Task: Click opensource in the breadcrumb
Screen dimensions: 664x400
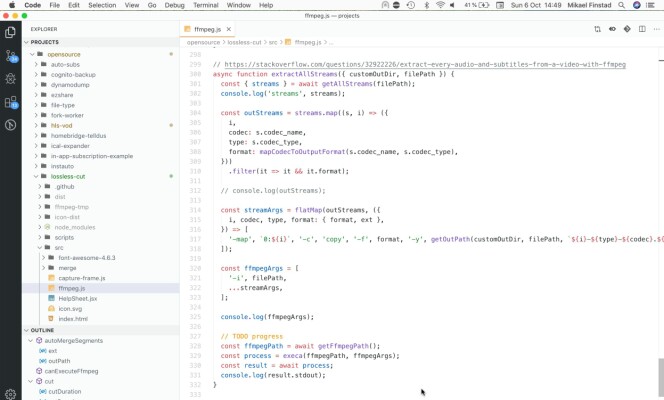Action: pyautogui.click(x=203, y=42)
